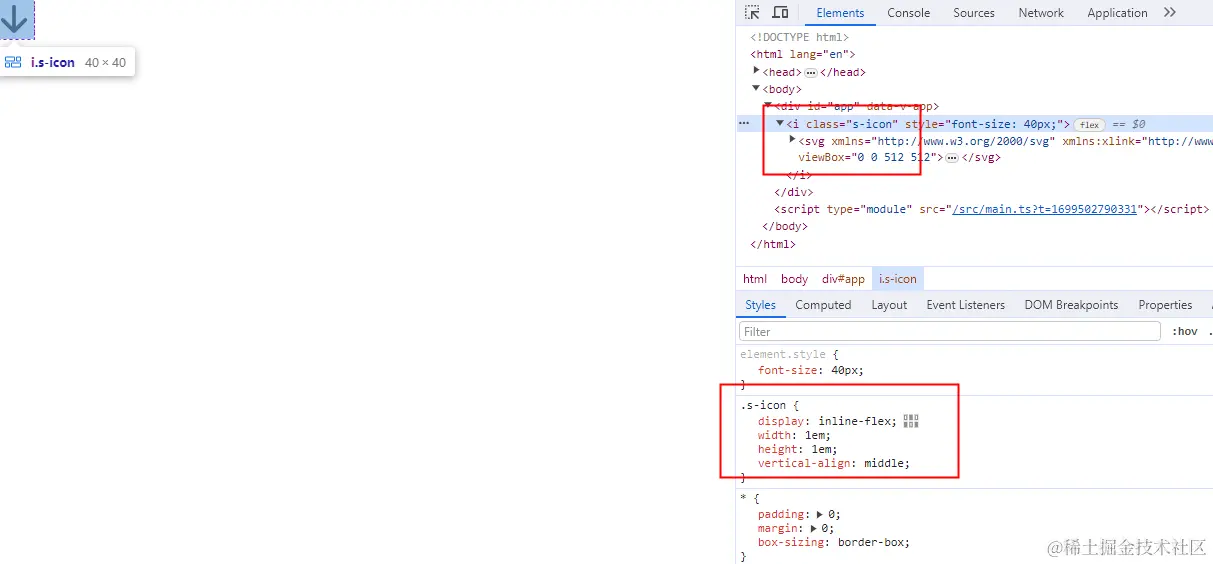Click the box-sizing border-box declaration

coord(834,542)
